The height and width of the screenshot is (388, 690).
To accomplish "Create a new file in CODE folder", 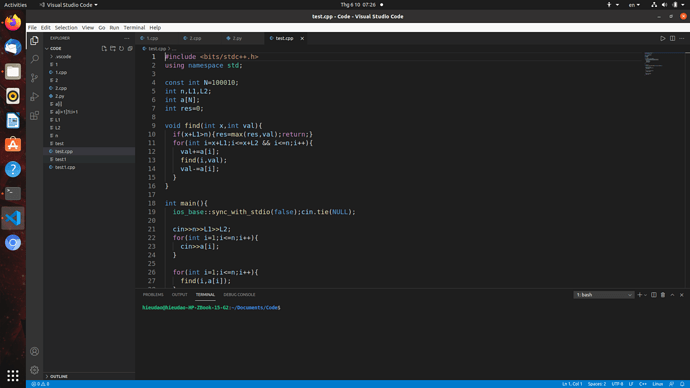I will point(104,48).
